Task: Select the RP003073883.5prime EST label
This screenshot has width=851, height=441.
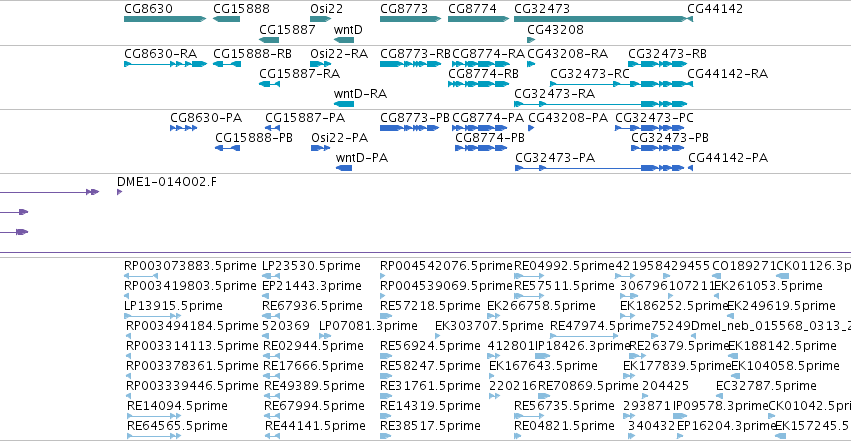Action: 190,266
